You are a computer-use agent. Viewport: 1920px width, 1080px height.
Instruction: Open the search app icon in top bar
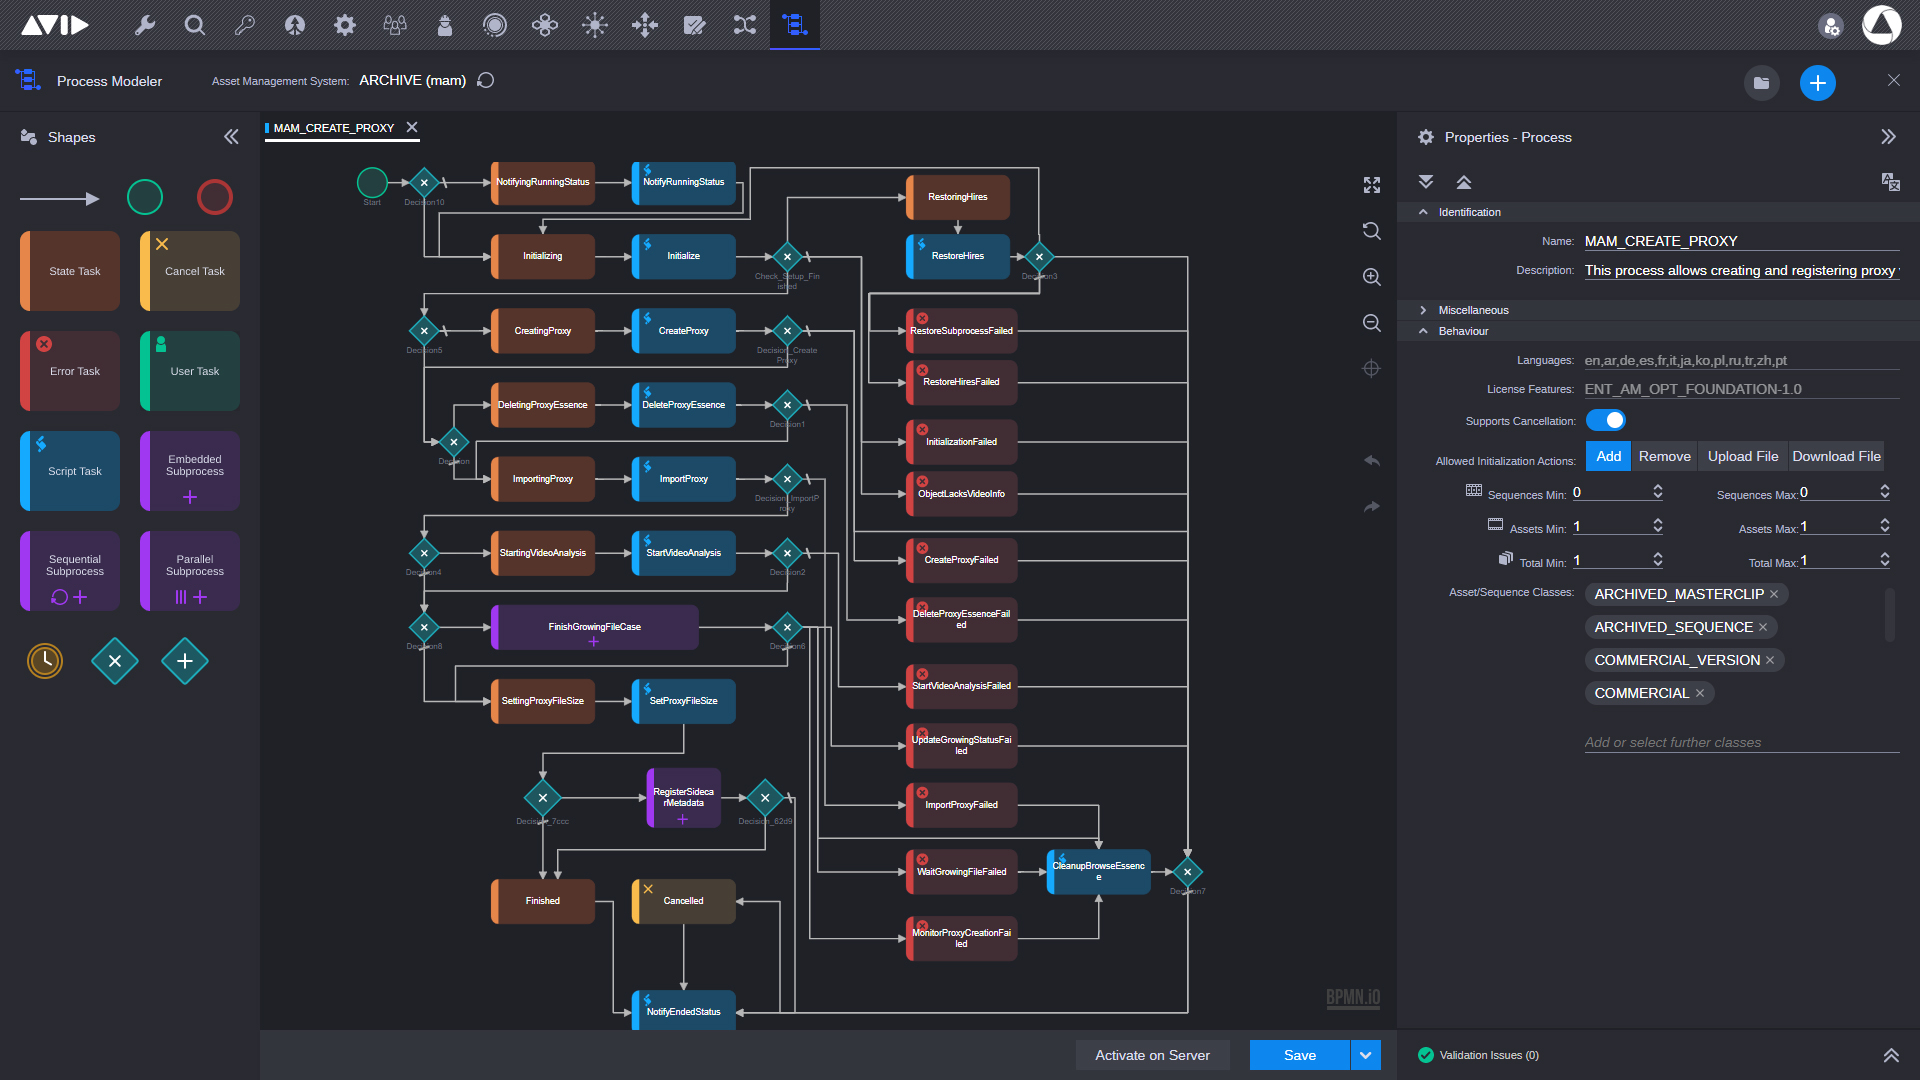point(195,25)
